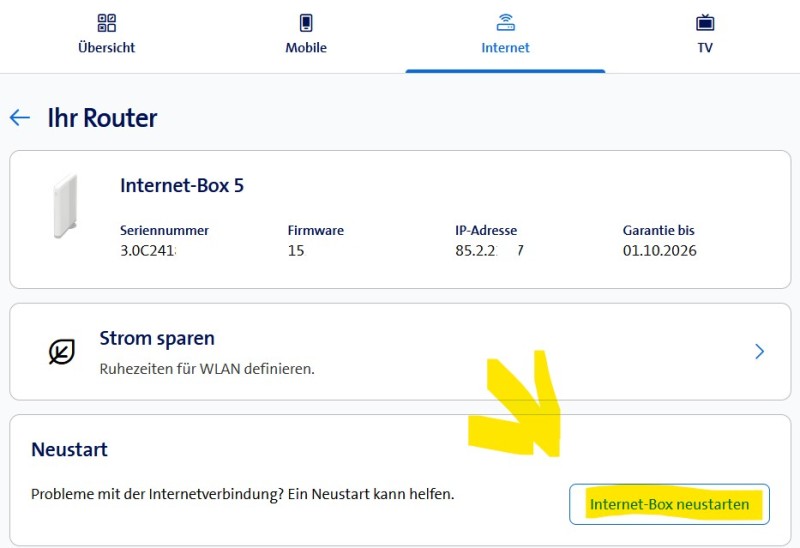Click the Mobile phone icon
Viewport: 800px width, 548px height.
pyautogui.click(x=306, y=22)
